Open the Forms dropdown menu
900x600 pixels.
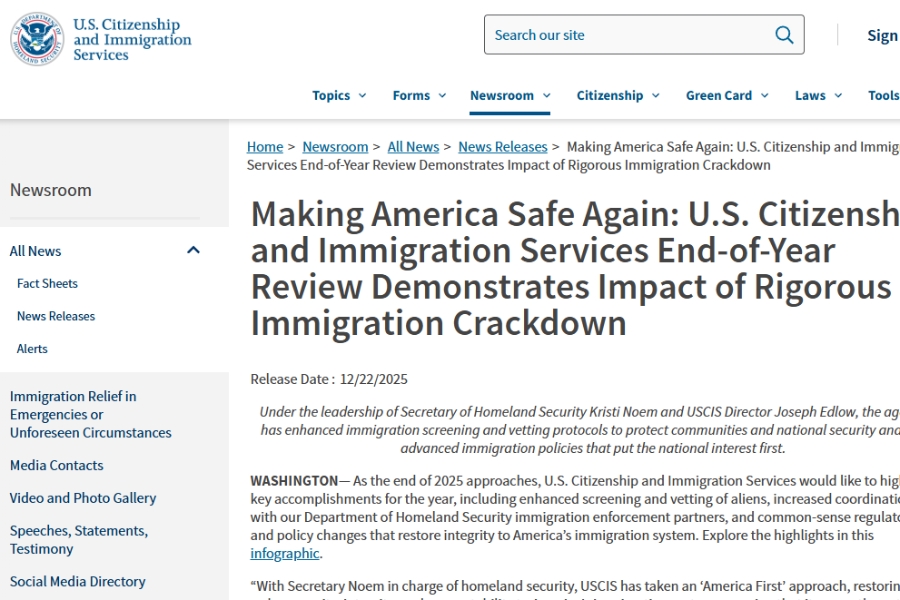tap(419, 96)
